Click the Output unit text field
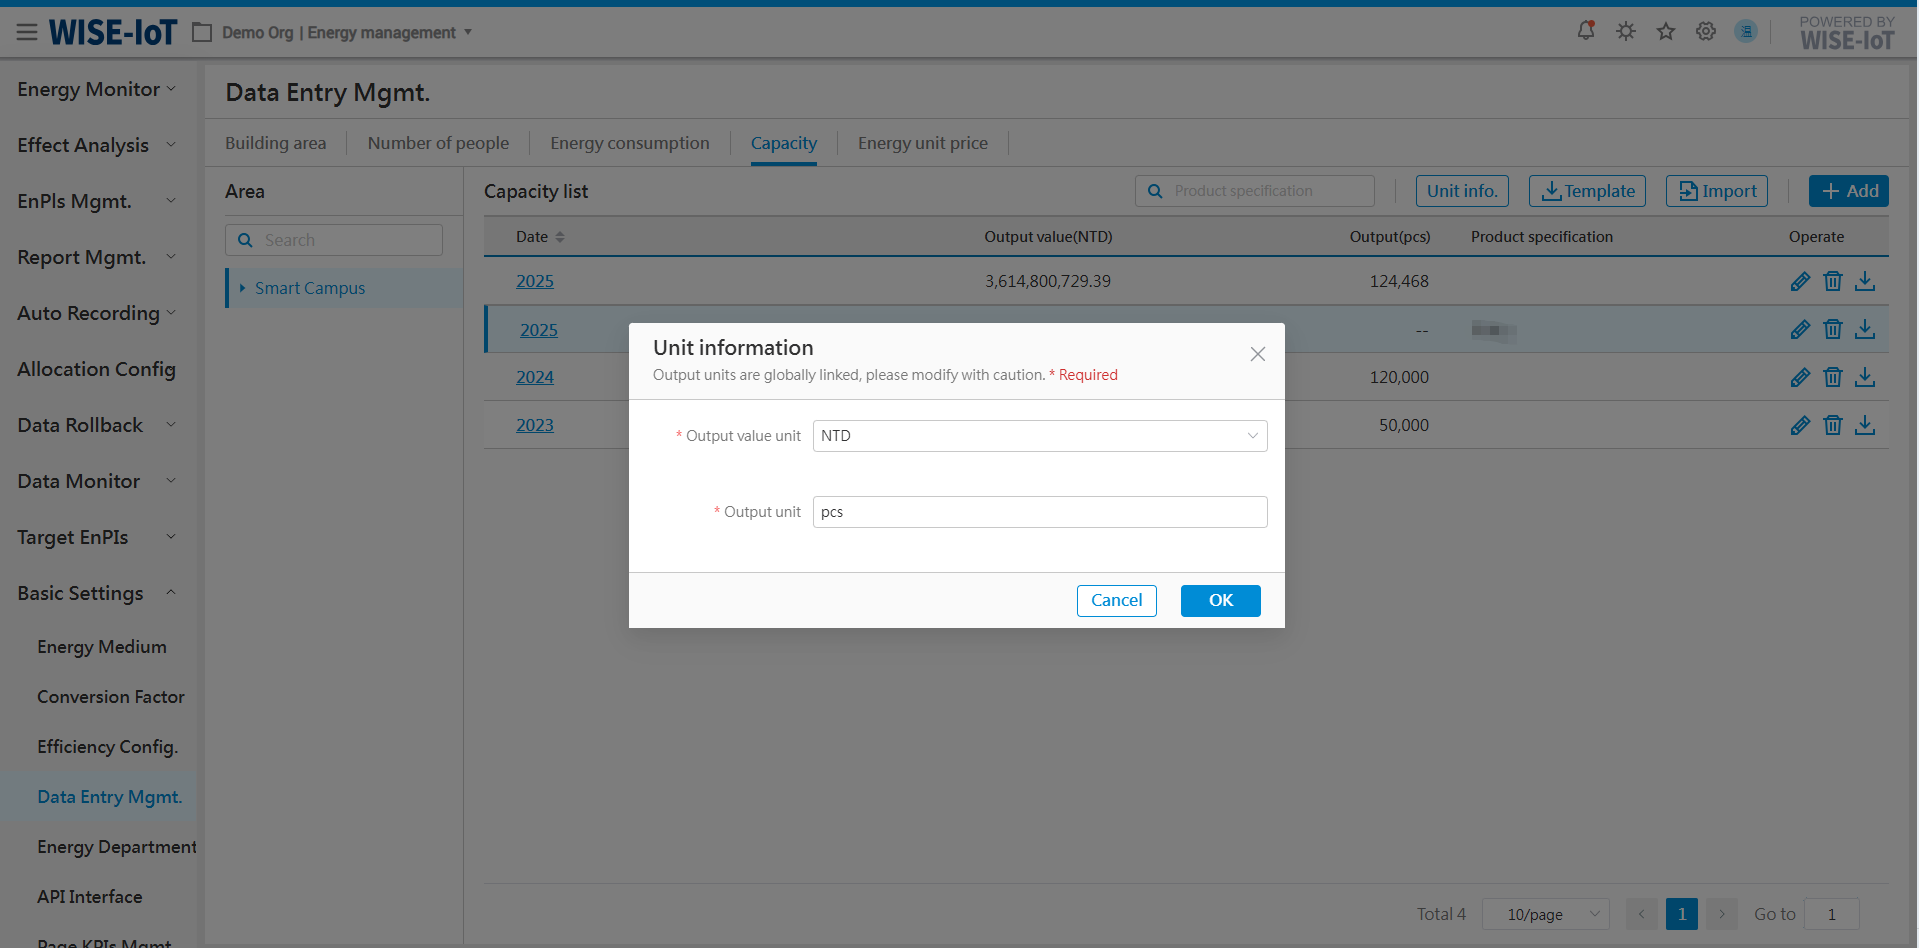 pos(1039,512)
